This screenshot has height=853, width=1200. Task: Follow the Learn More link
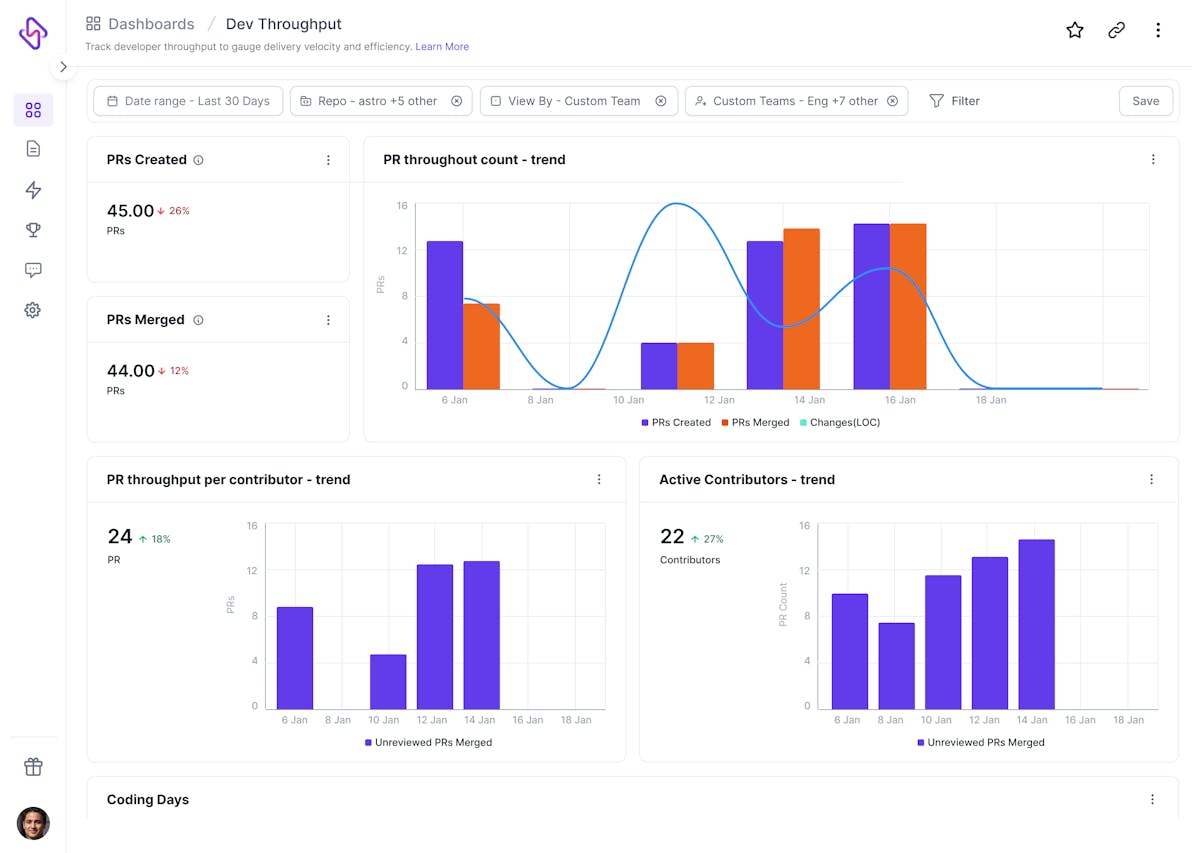(442, 47)
